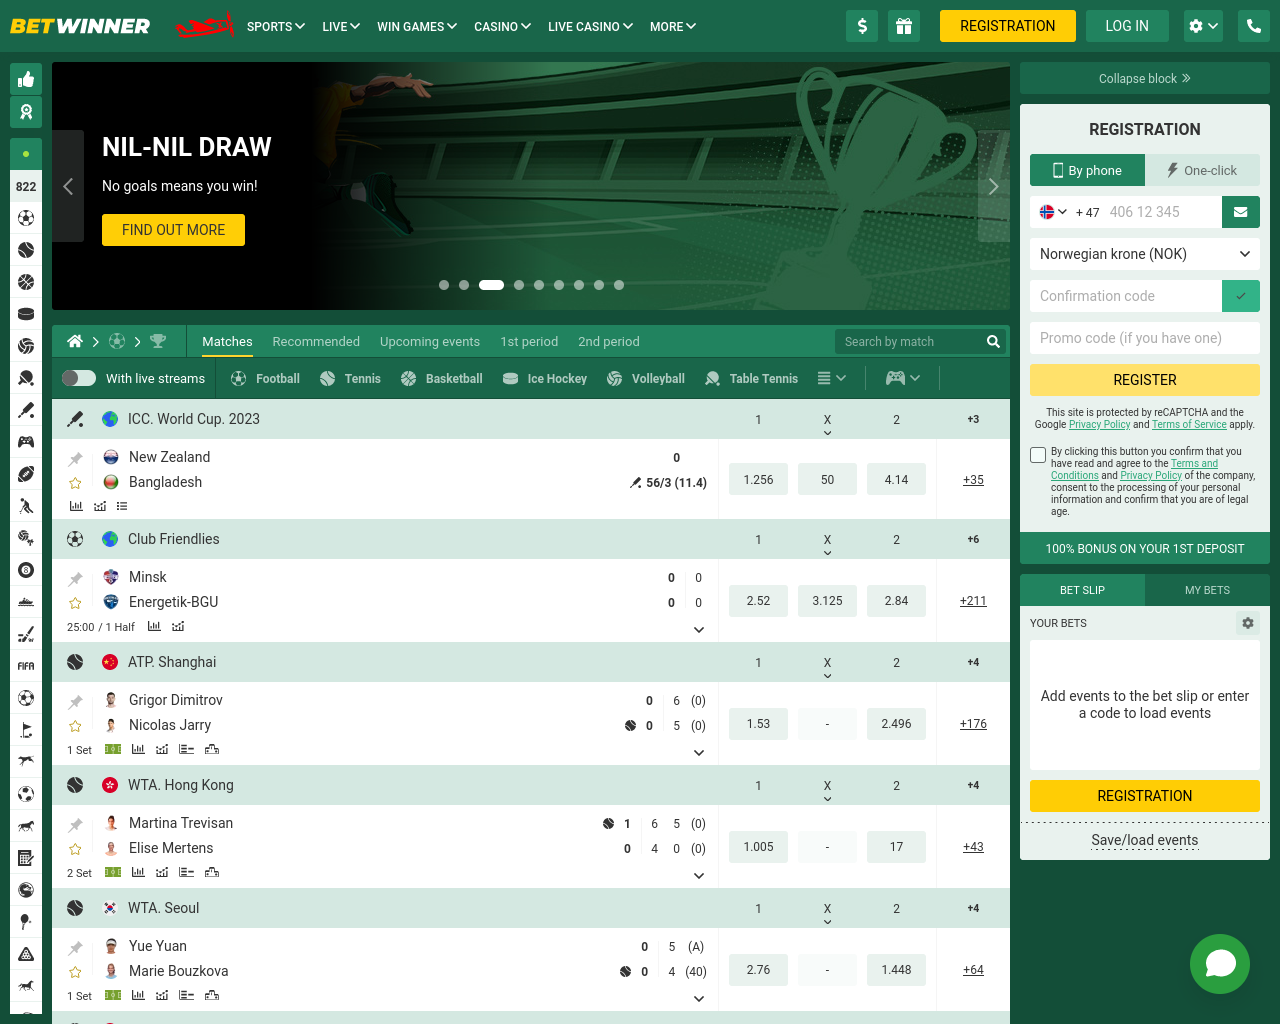Show next banner slide arrow

click(x=993, y=186)
